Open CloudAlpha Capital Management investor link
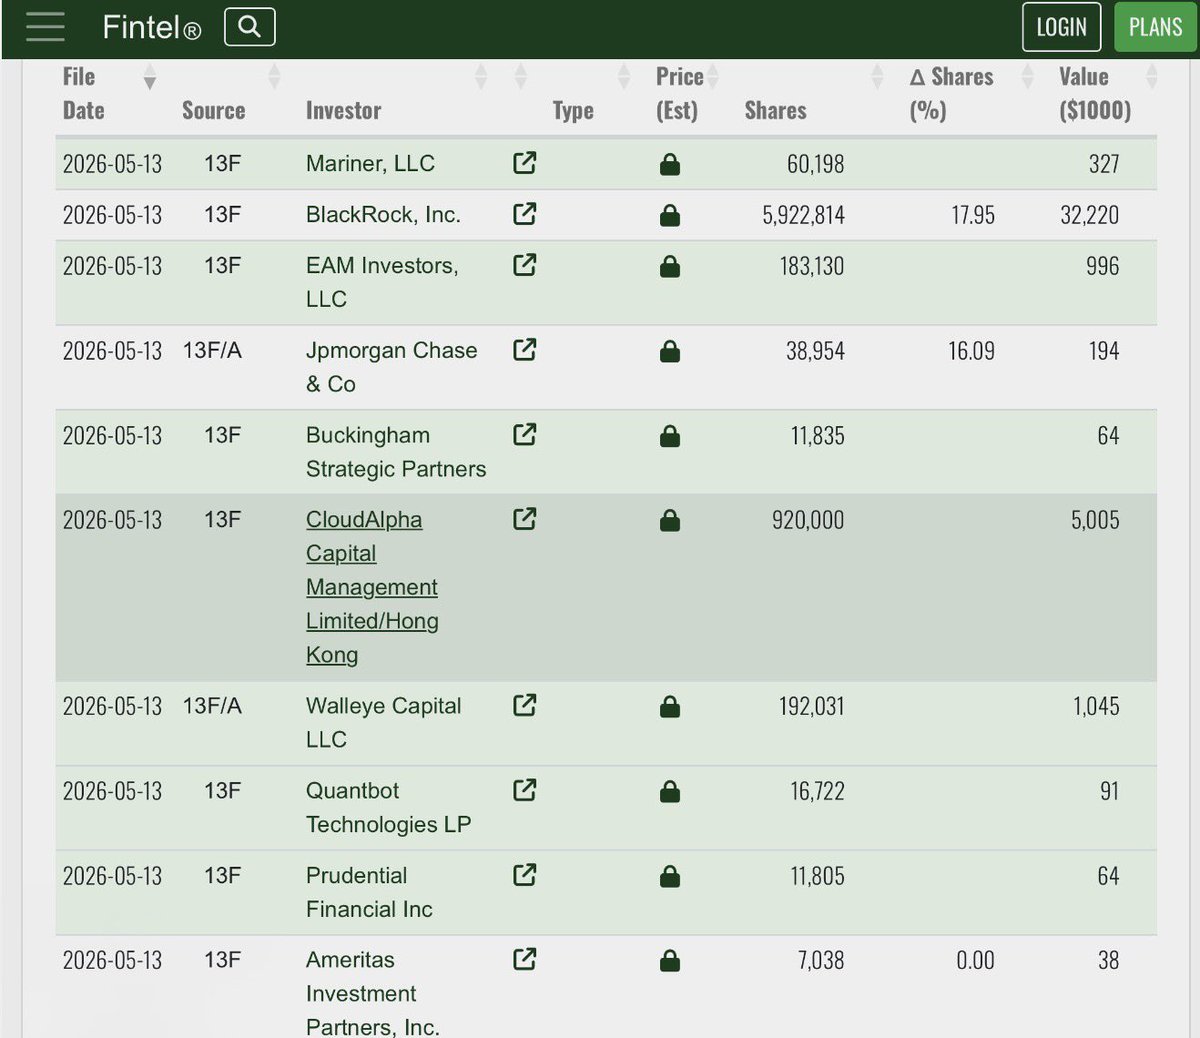This screenshot has width=1200, height=1038. coord(372,587)
